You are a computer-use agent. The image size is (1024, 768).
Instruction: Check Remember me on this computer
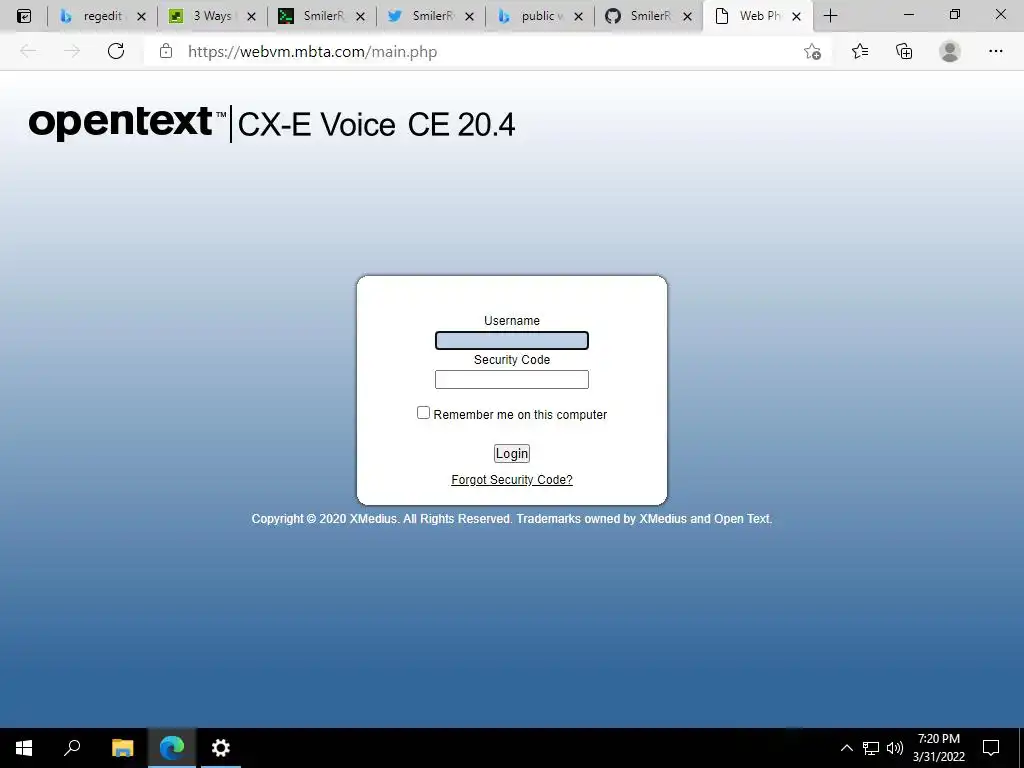423,413
